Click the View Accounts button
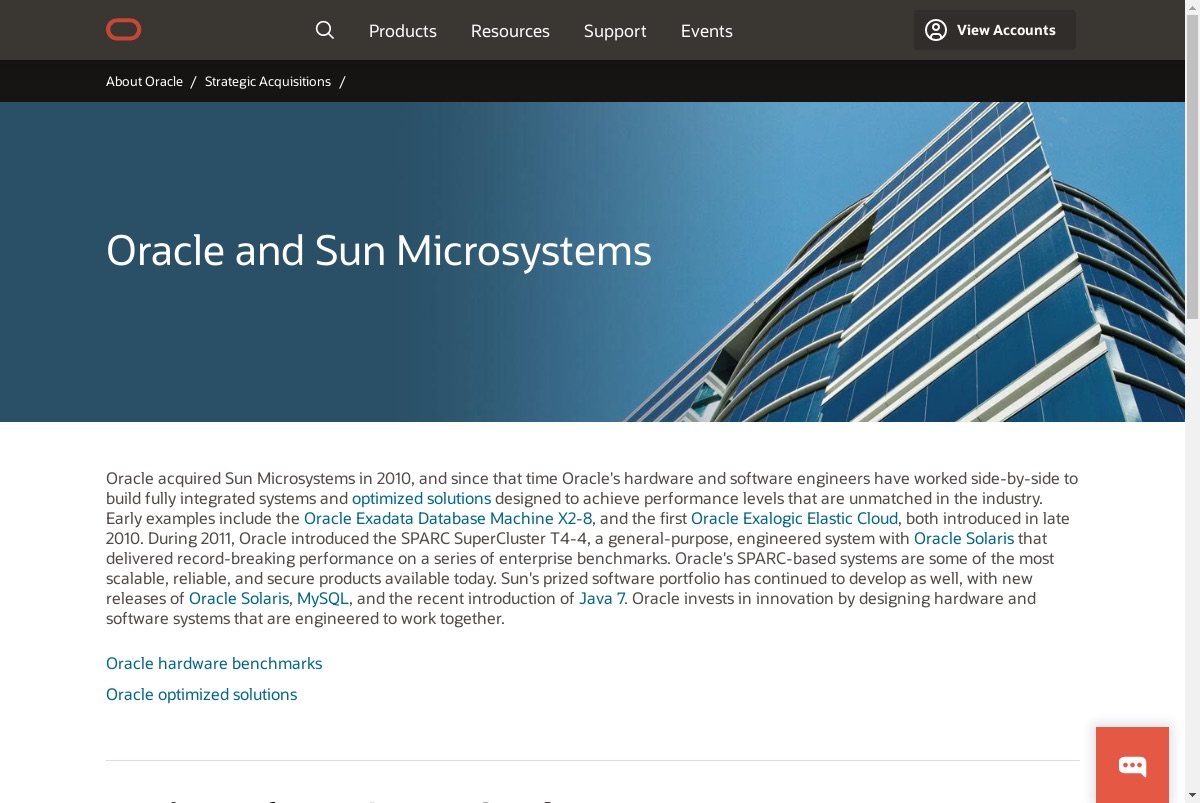Screen dimensions: 1200x803 click(995, 30)
